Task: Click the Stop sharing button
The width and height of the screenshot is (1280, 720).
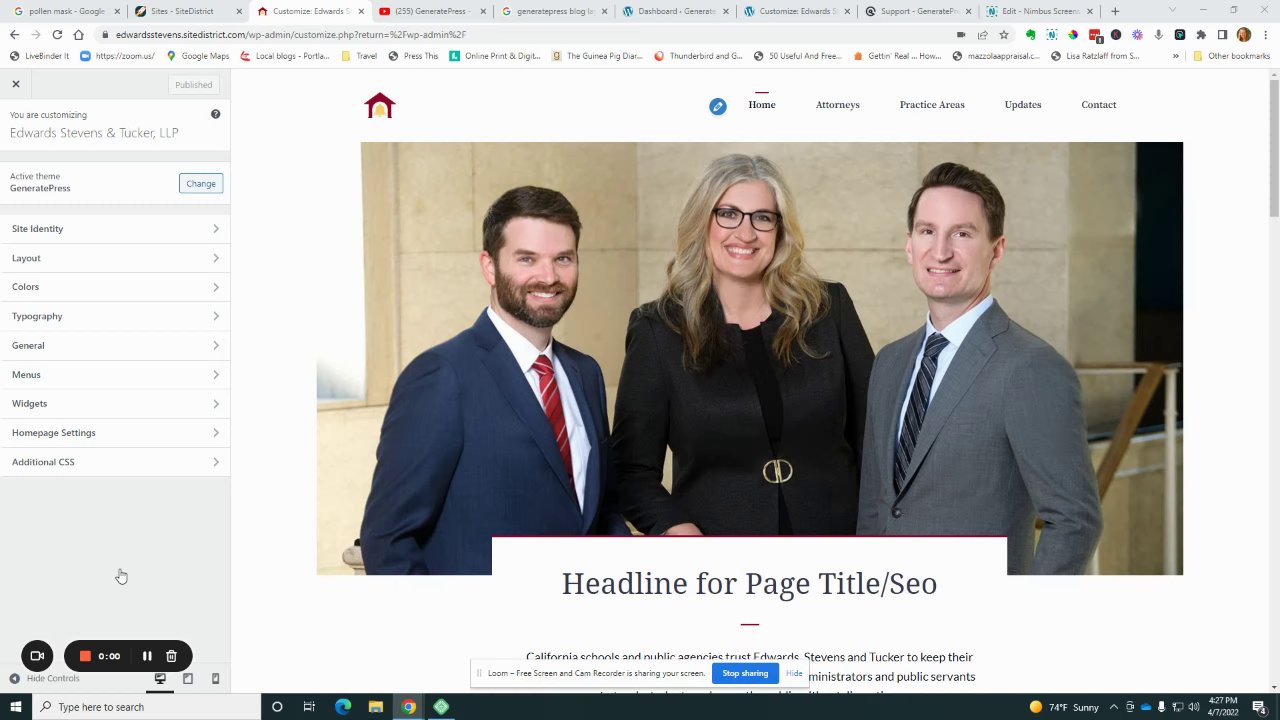Action: [745, 673]
